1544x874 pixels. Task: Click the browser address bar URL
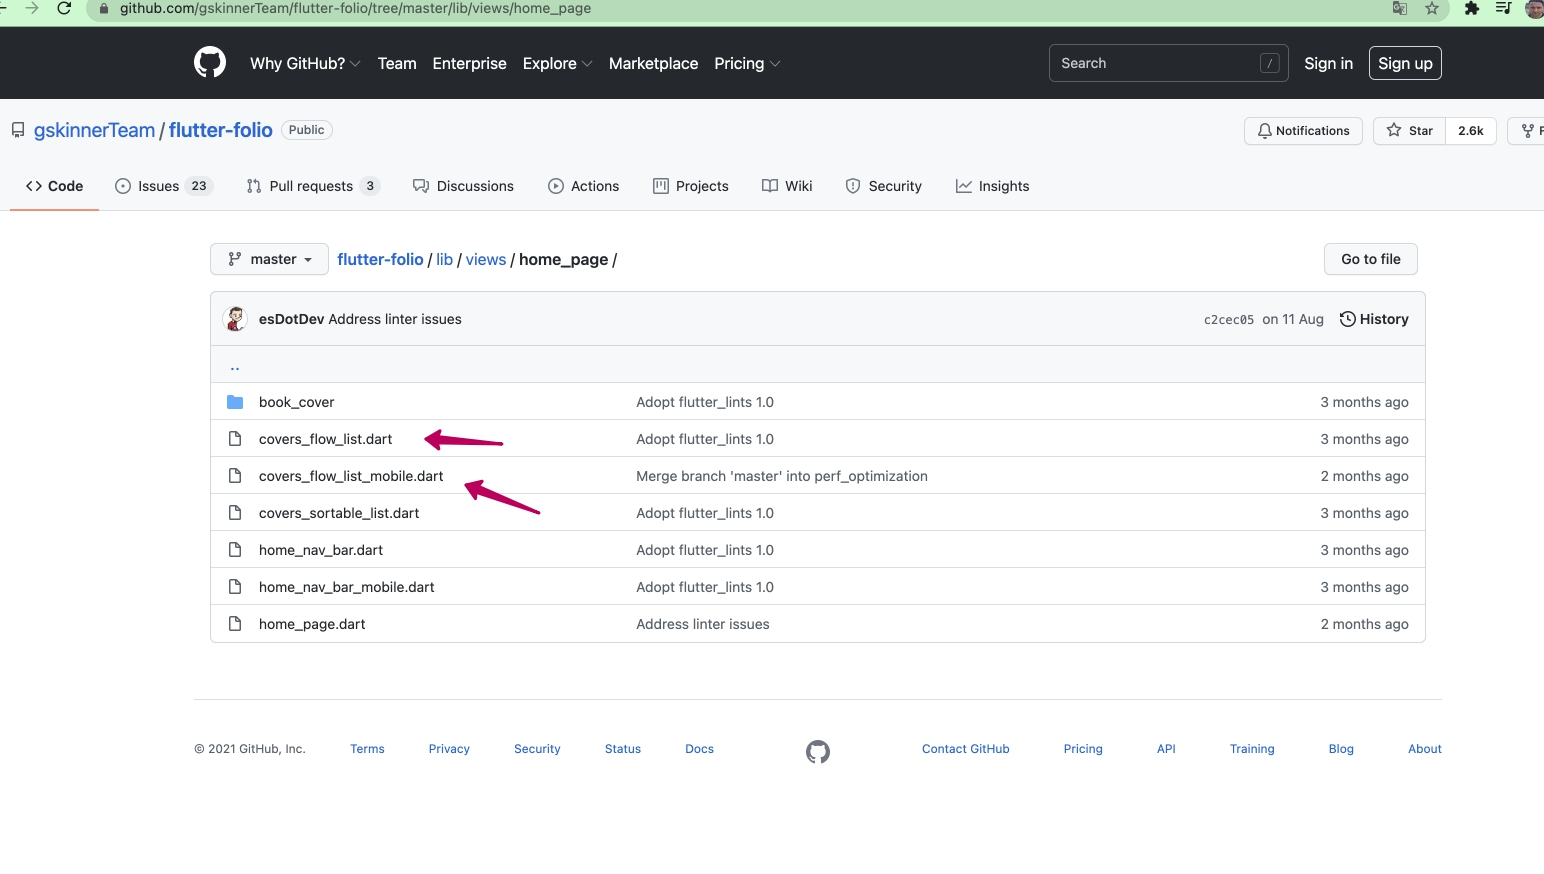355,8
